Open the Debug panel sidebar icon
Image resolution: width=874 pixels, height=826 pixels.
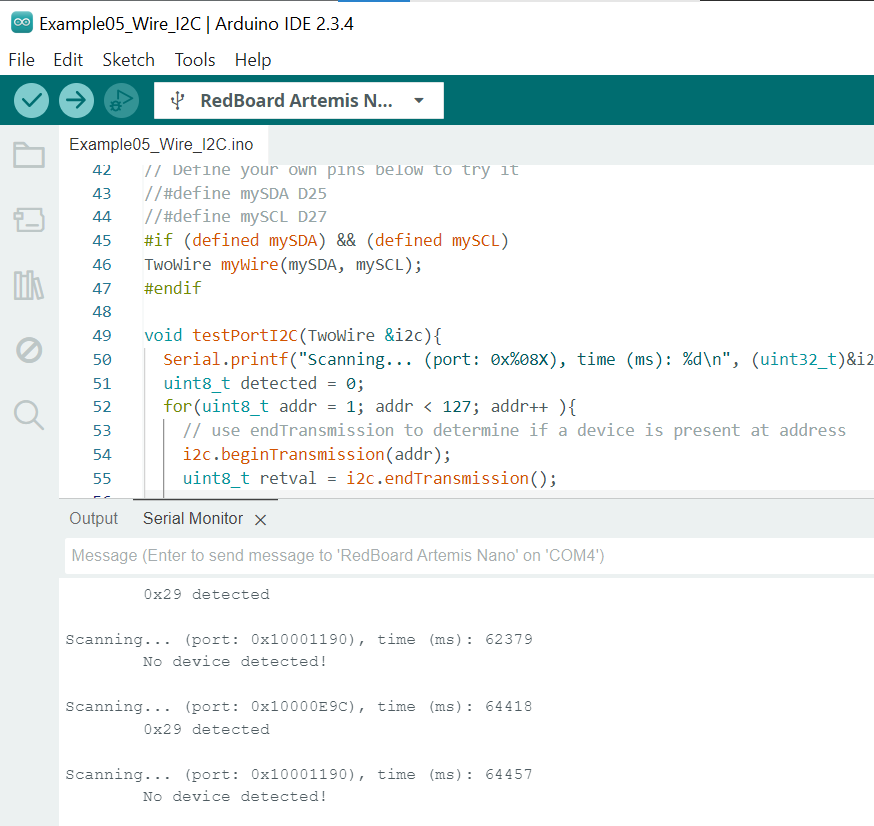(x=29, y=351)
